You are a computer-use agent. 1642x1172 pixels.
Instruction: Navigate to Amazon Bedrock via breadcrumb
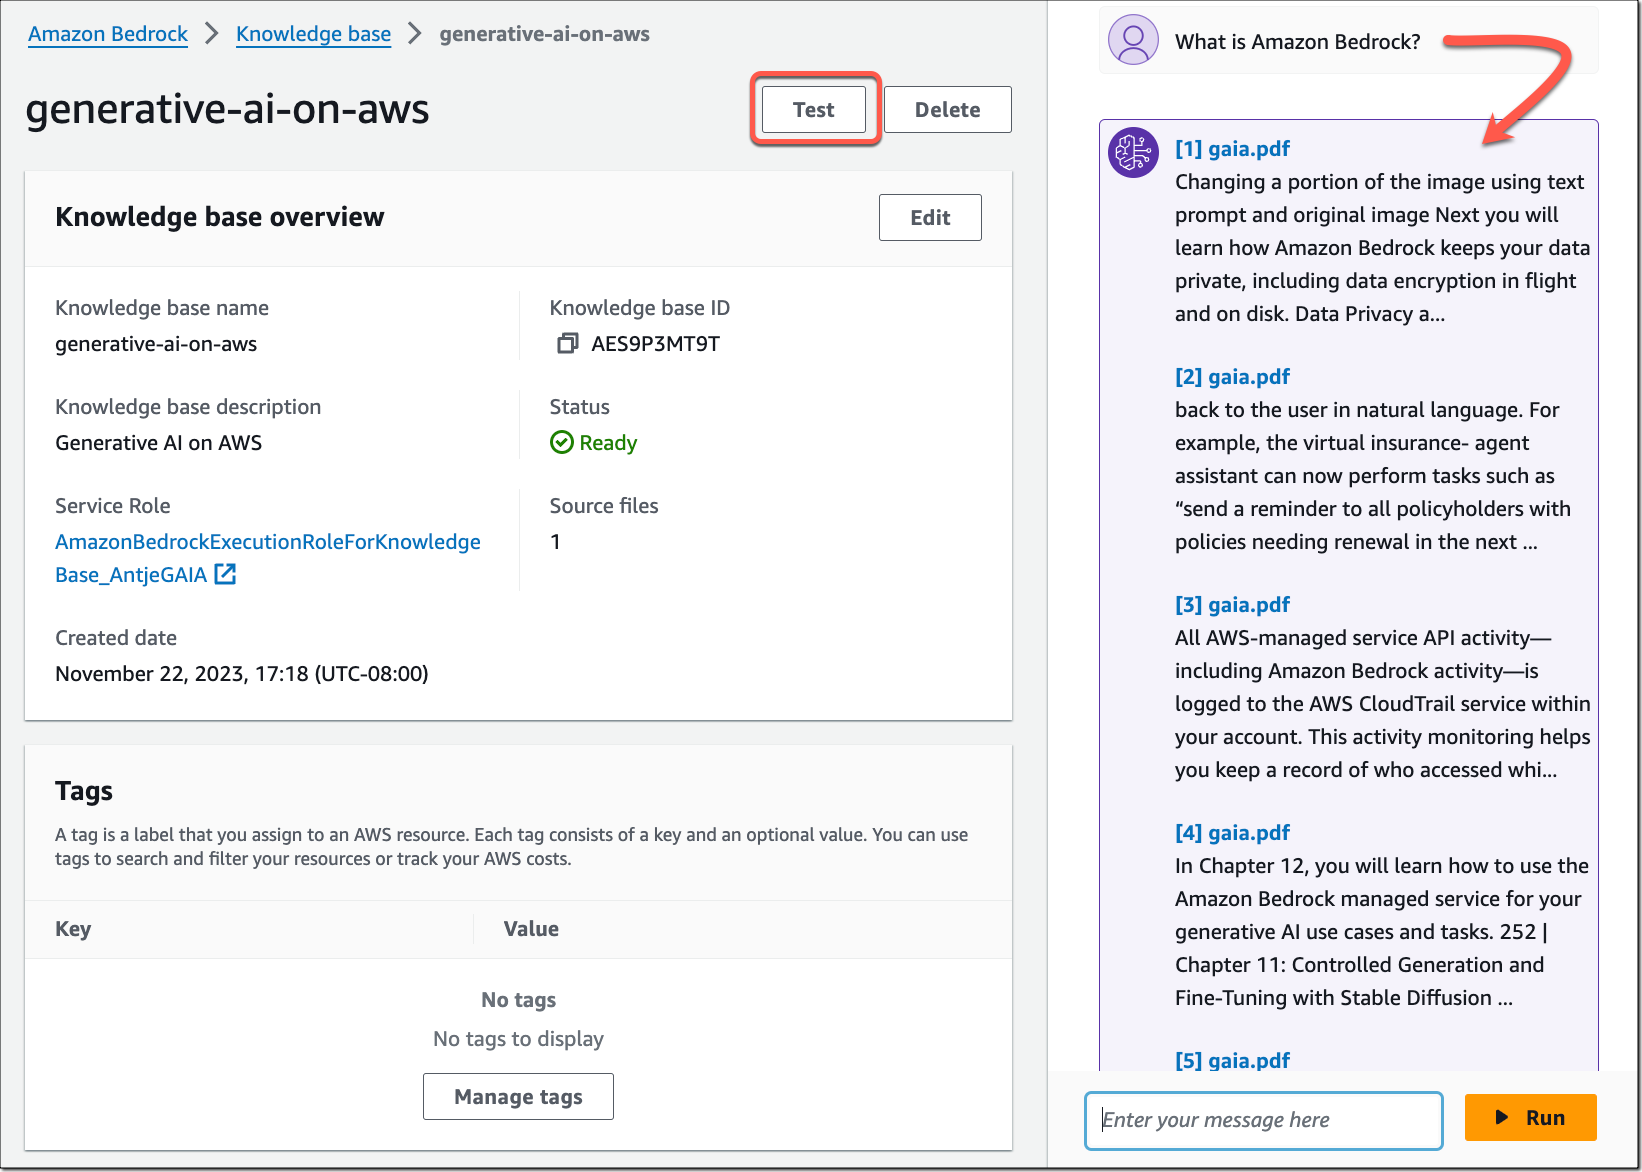coord(107,33)
